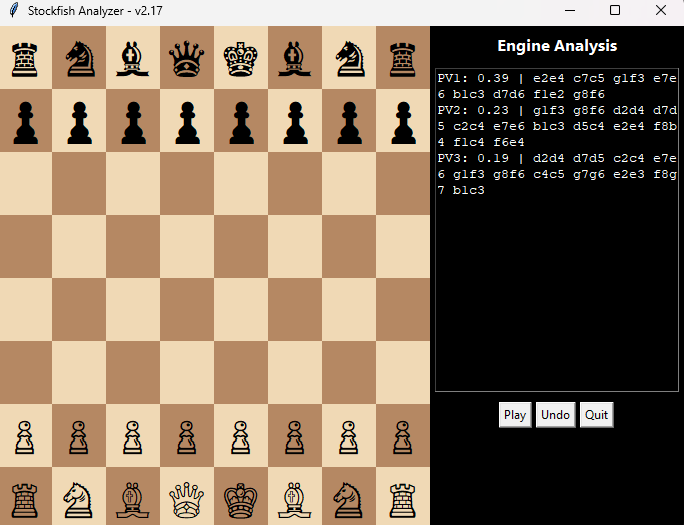The width and height of the screenshot is (684, 525).
Task: Select the black rook on a8
Action: click(24, 59)
